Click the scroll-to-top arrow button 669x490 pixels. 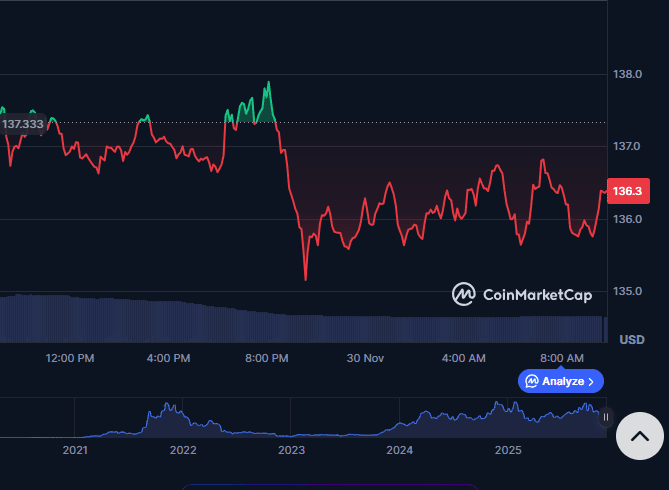click(640, 436)
